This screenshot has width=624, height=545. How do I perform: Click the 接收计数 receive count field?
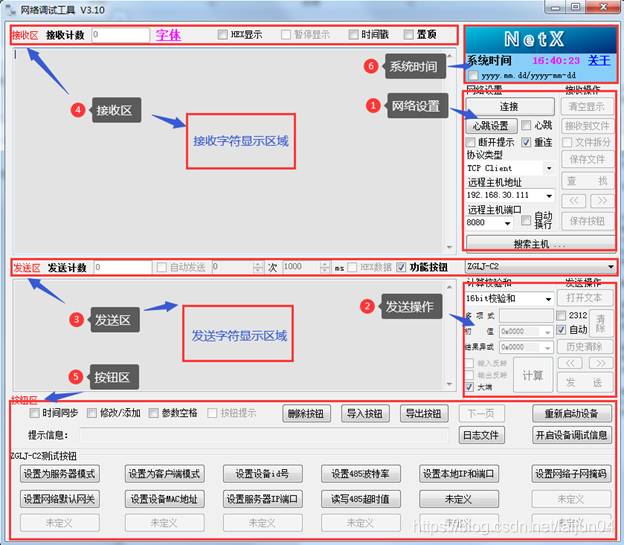[120, 34]
